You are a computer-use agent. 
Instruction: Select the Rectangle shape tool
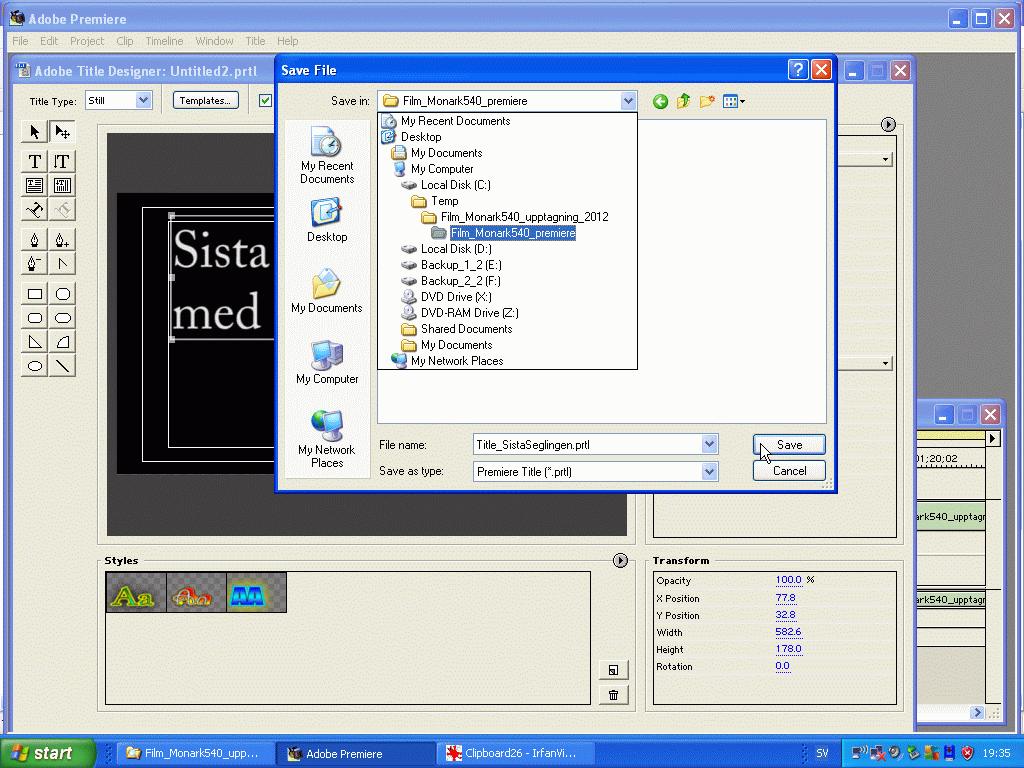[35, 294]
